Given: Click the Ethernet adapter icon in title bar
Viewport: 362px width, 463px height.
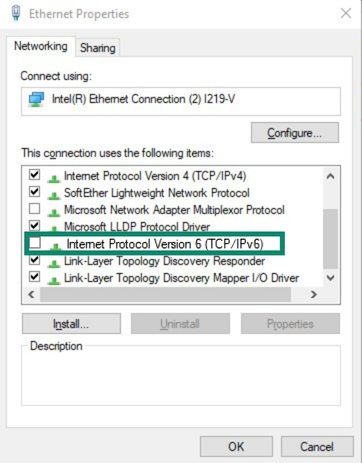Looking at the screenshot, I should [16, 13].
